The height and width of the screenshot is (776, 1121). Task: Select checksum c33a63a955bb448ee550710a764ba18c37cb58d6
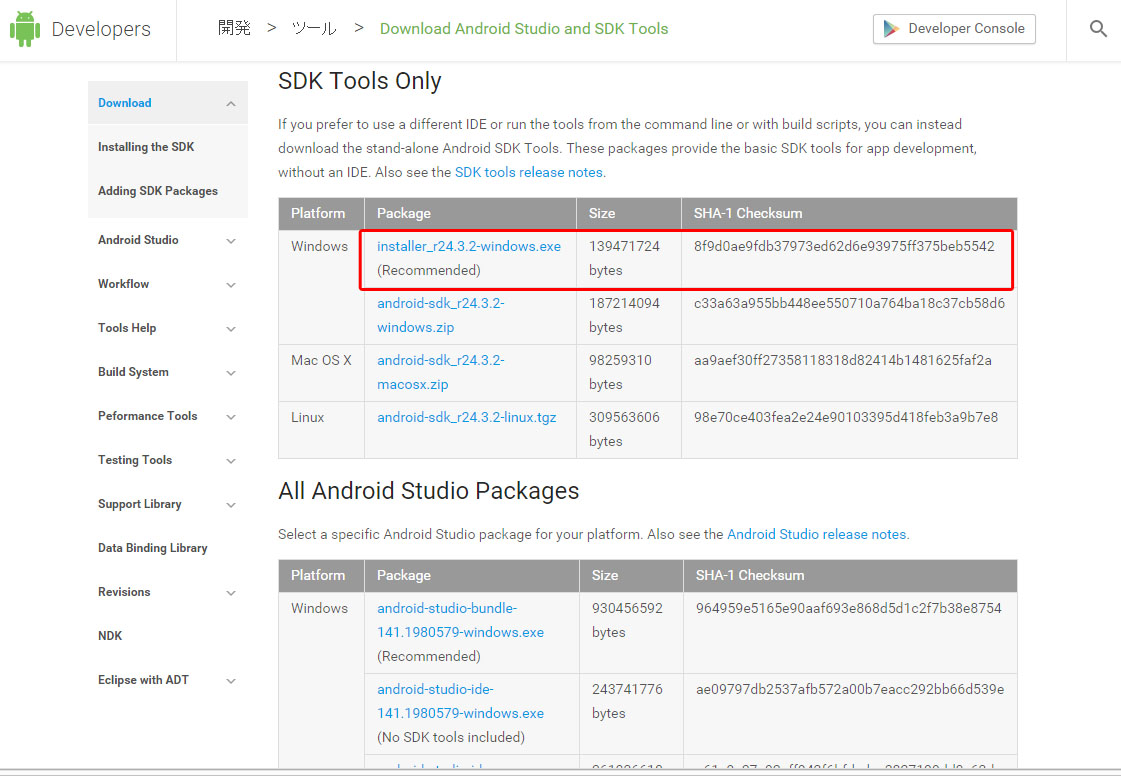pos(849,303)
